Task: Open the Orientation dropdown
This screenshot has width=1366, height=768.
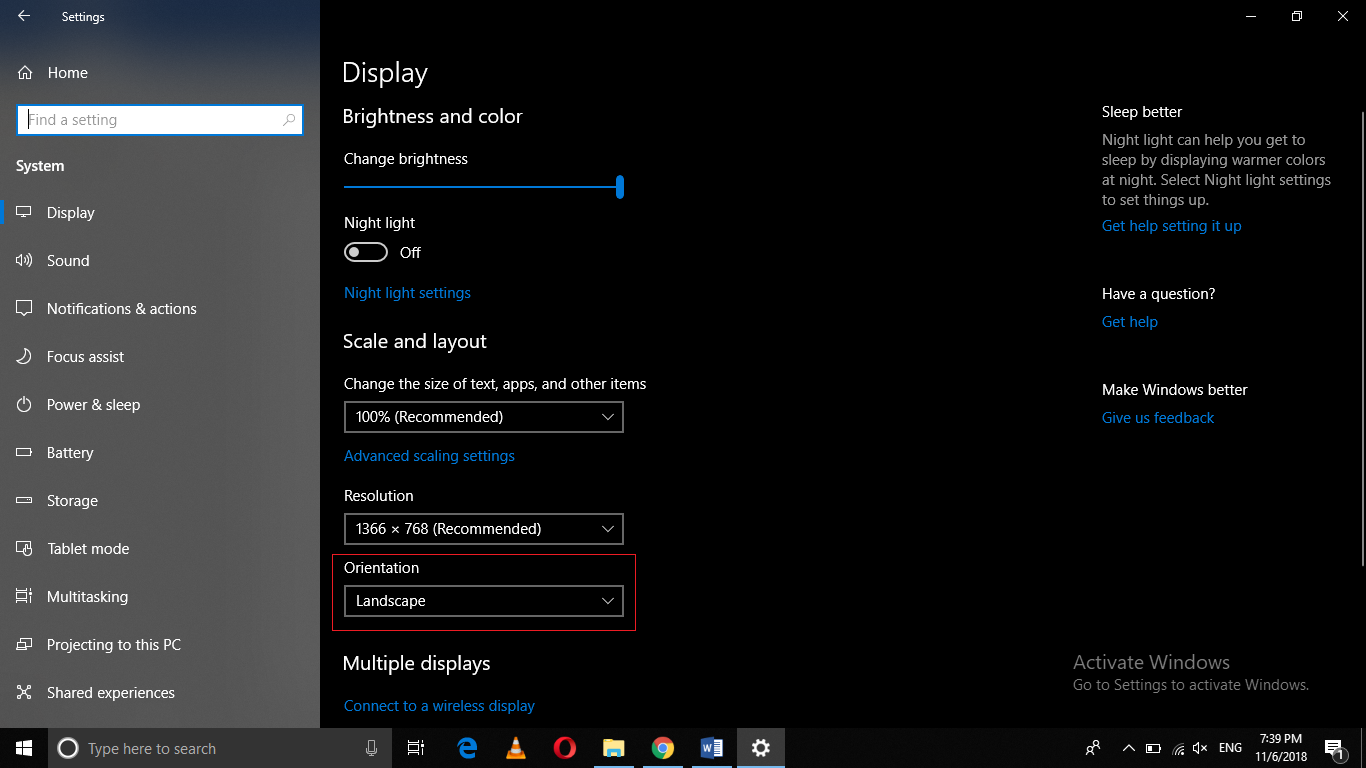Action: [483, 600]
